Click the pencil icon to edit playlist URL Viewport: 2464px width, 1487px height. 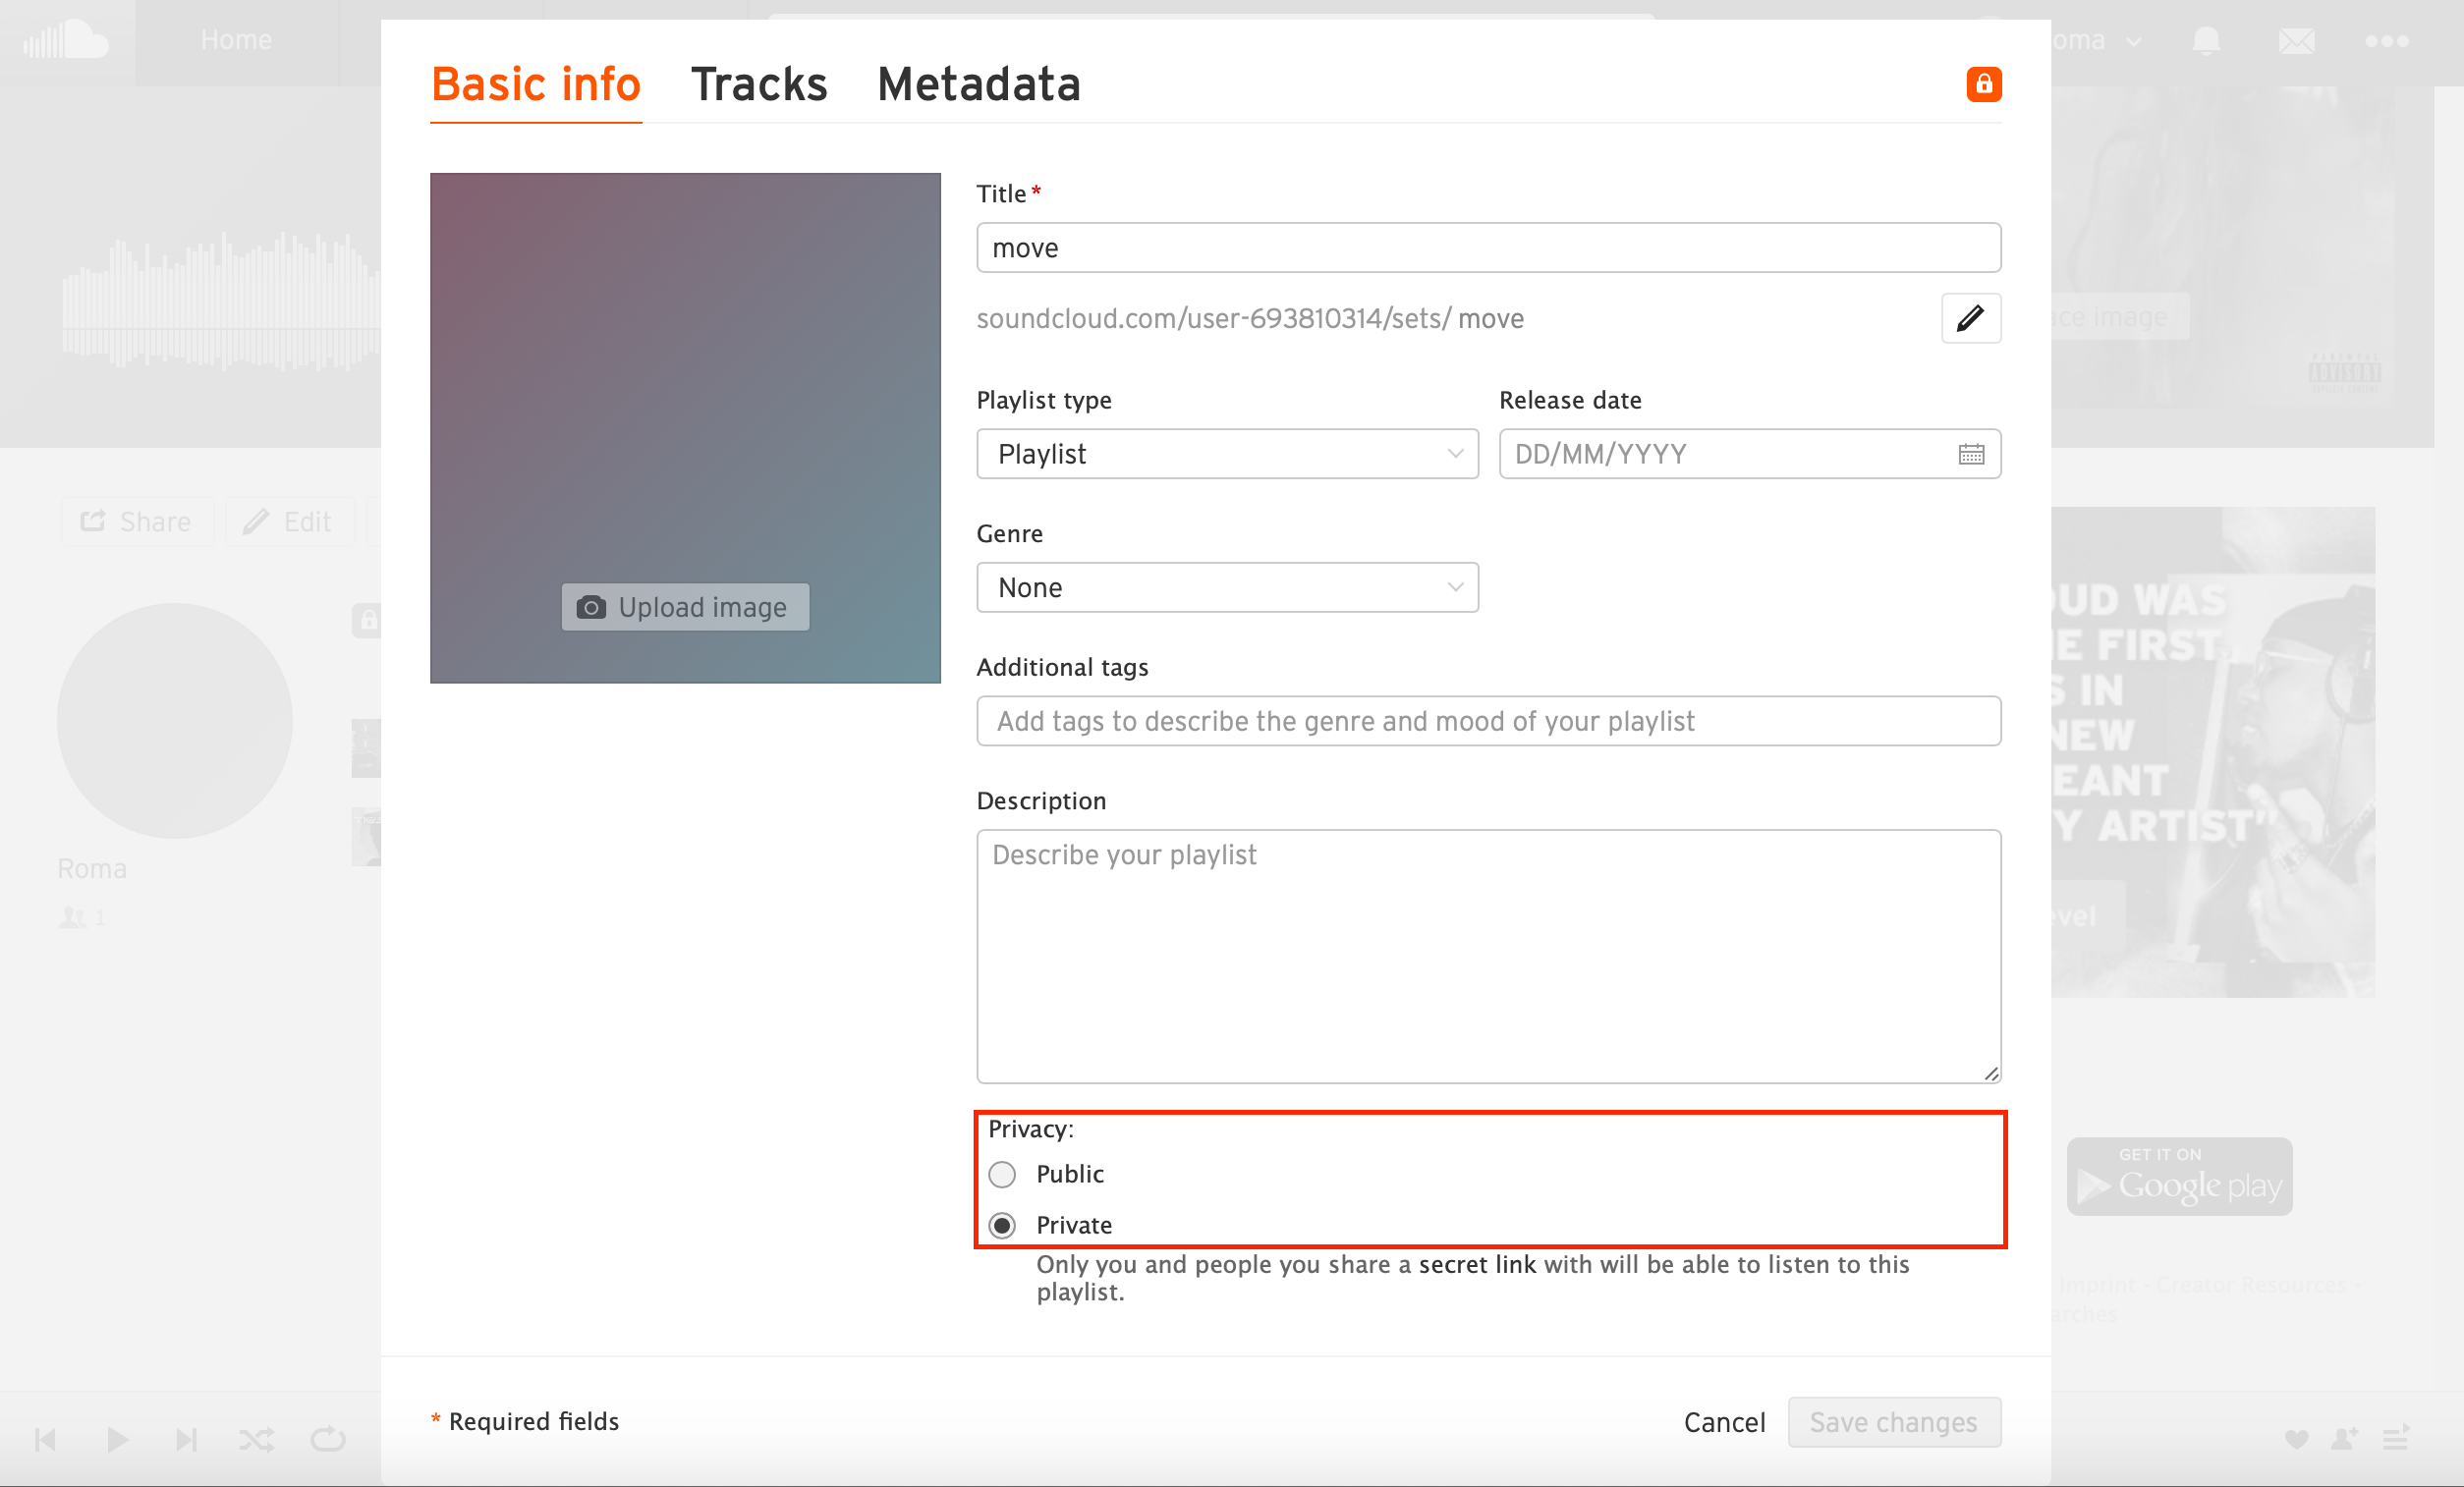pos(1971,318)
